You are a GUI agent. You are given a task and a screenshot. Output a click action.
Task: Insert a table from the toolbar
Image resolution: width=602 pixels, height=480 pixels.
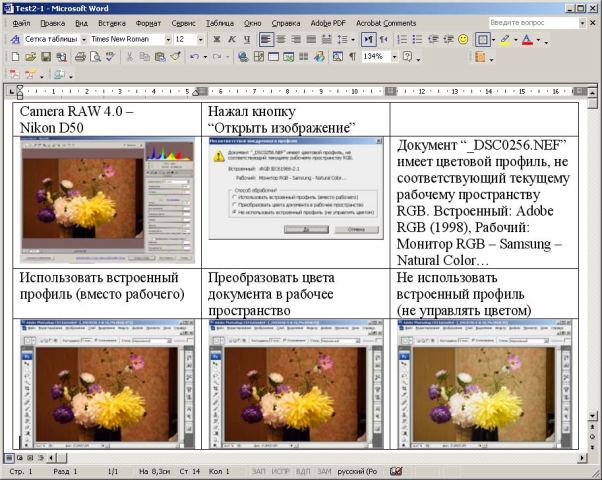pos(273,57)
